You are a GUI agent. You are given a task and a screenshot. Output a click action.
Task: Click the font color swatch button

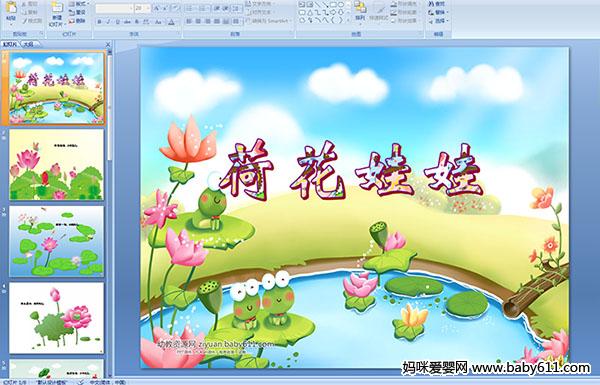[x=171, y=22]
